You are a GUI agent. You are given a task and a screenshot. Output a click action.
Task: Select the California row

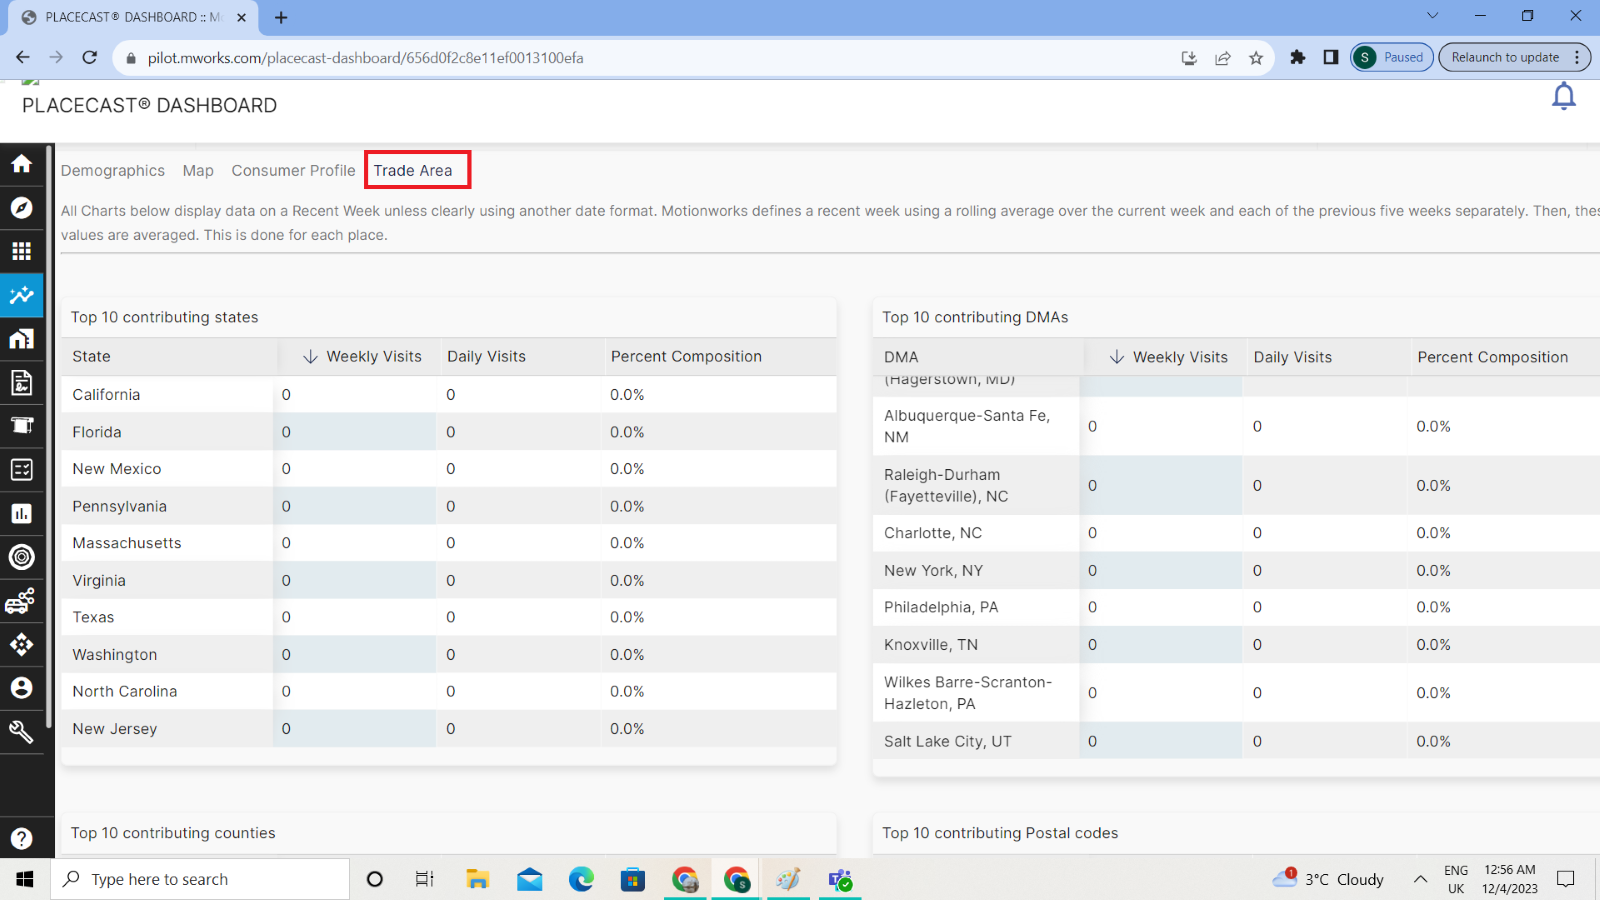pos(449,395)
